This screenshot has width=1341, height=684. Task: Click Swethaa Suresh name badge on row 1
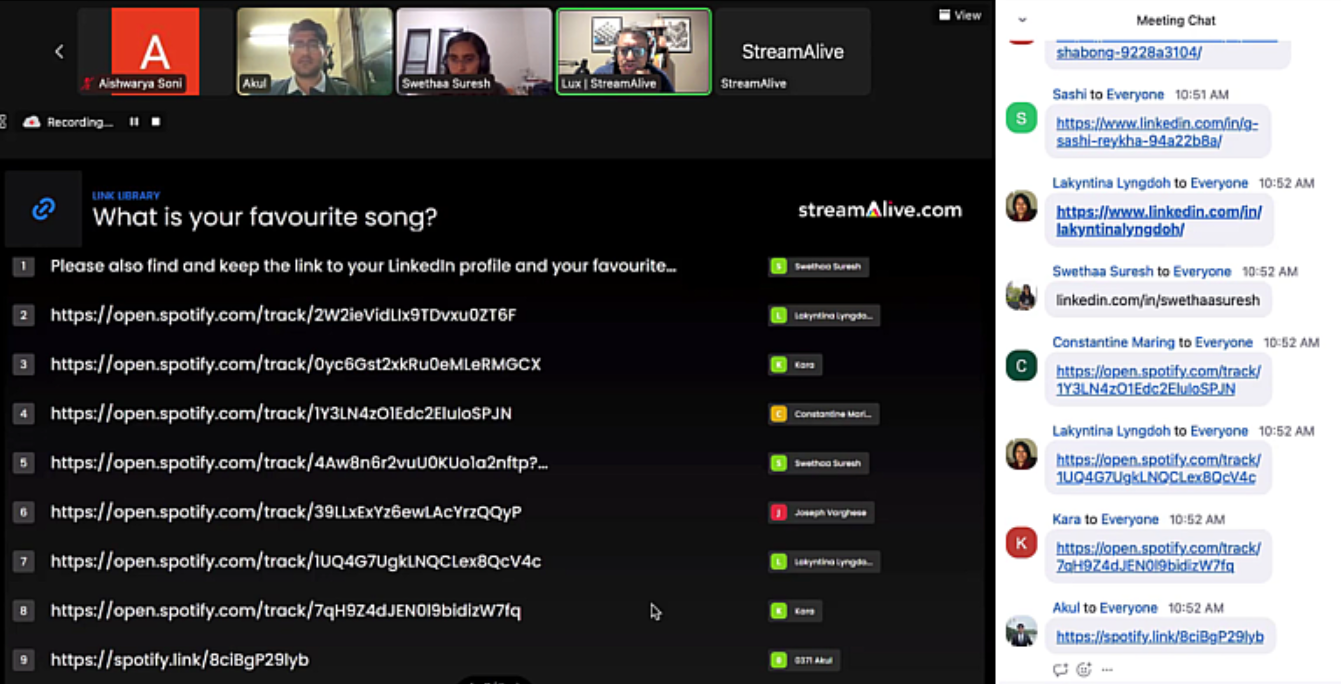click(x=818, y=266)
